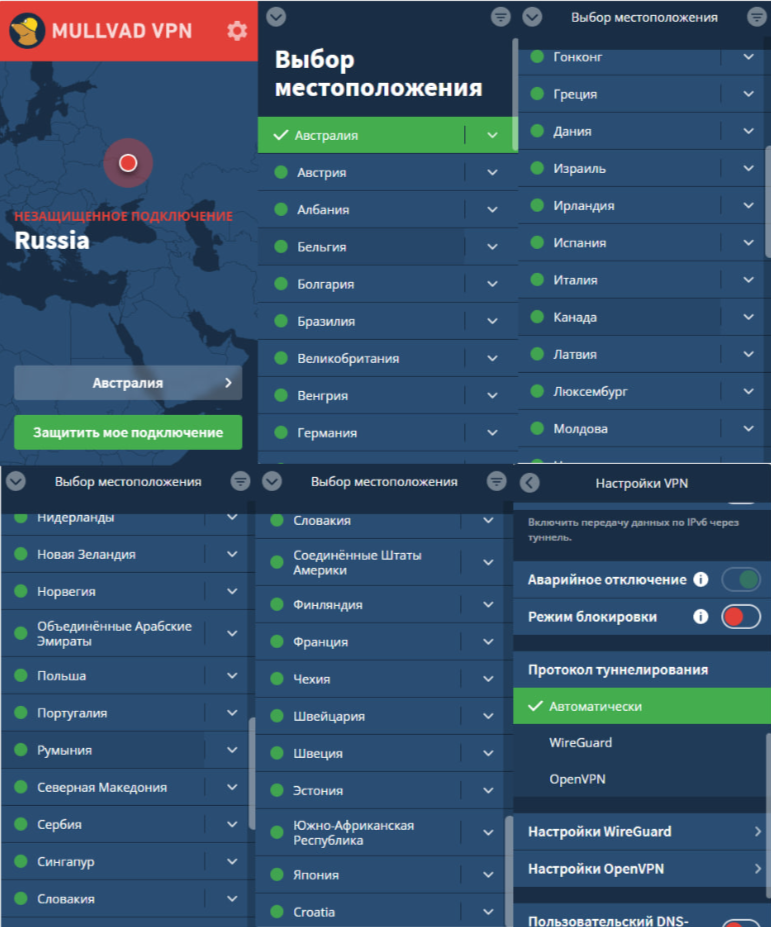
Task: Select Латвия from the location list
Action: click(x=620, y=354)
